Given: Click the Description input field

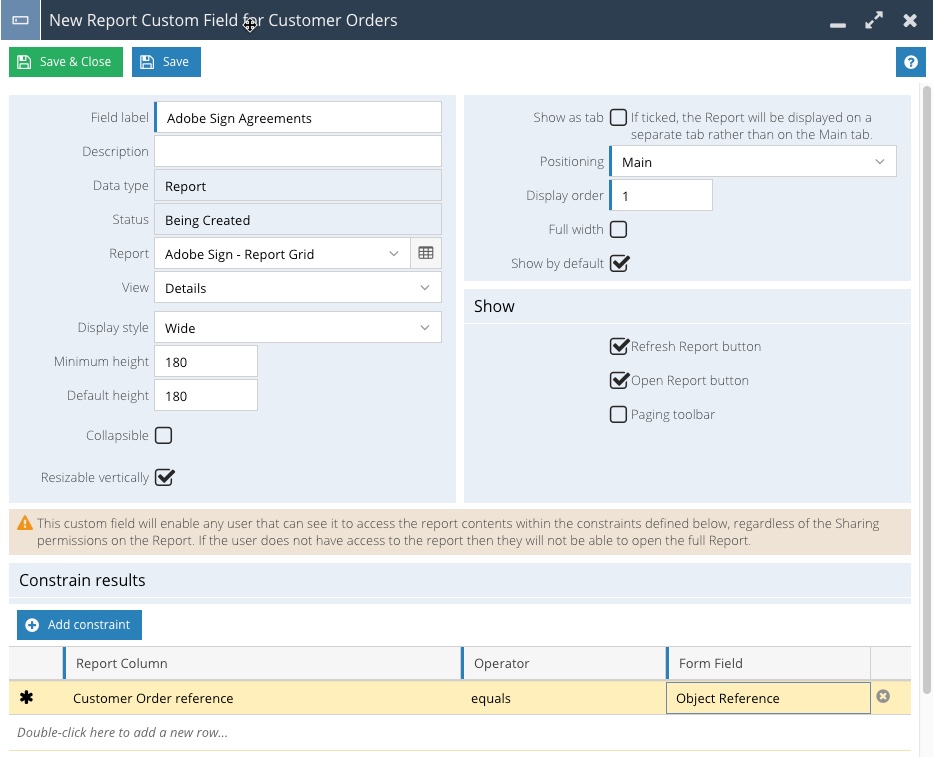Looking at the screenshot, I should [x=297, y=152].
